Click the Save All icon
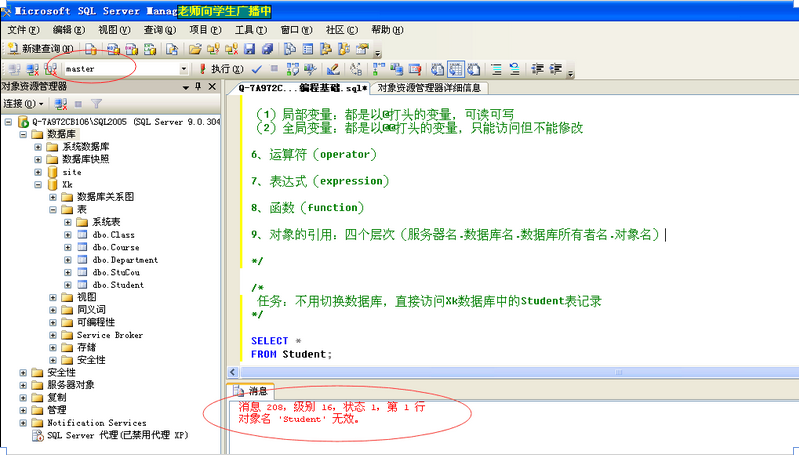Viewport: 799px width, 455px height. 268,49
